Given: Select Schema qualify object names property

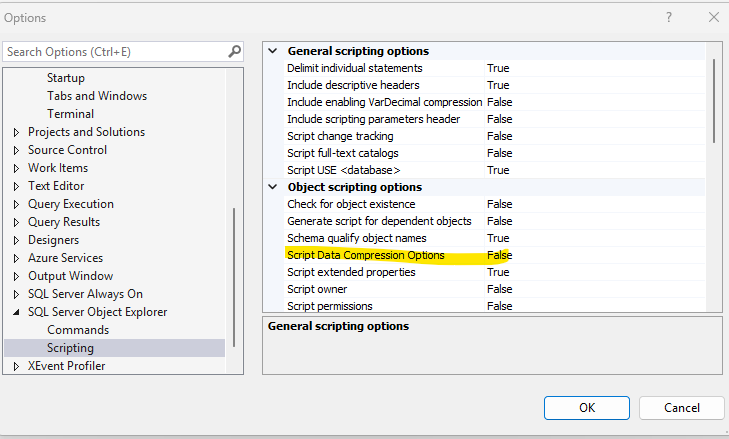Looking at the screenshot, I should point(357,238).
